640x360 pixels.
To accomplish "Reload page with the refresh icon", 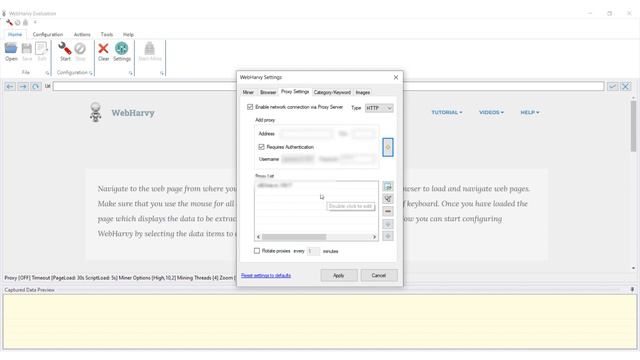I will tap(36, 87).
